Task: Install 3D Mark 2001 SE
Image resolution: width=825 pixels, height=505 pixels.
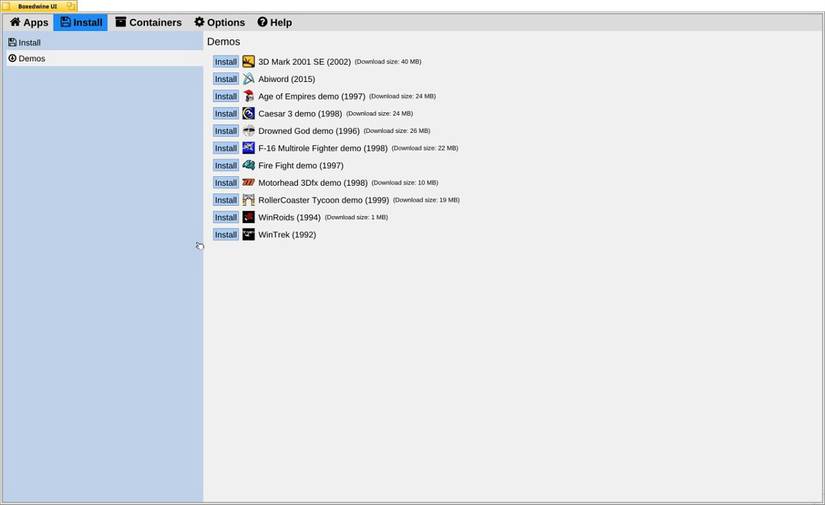Action: [226, 62]
